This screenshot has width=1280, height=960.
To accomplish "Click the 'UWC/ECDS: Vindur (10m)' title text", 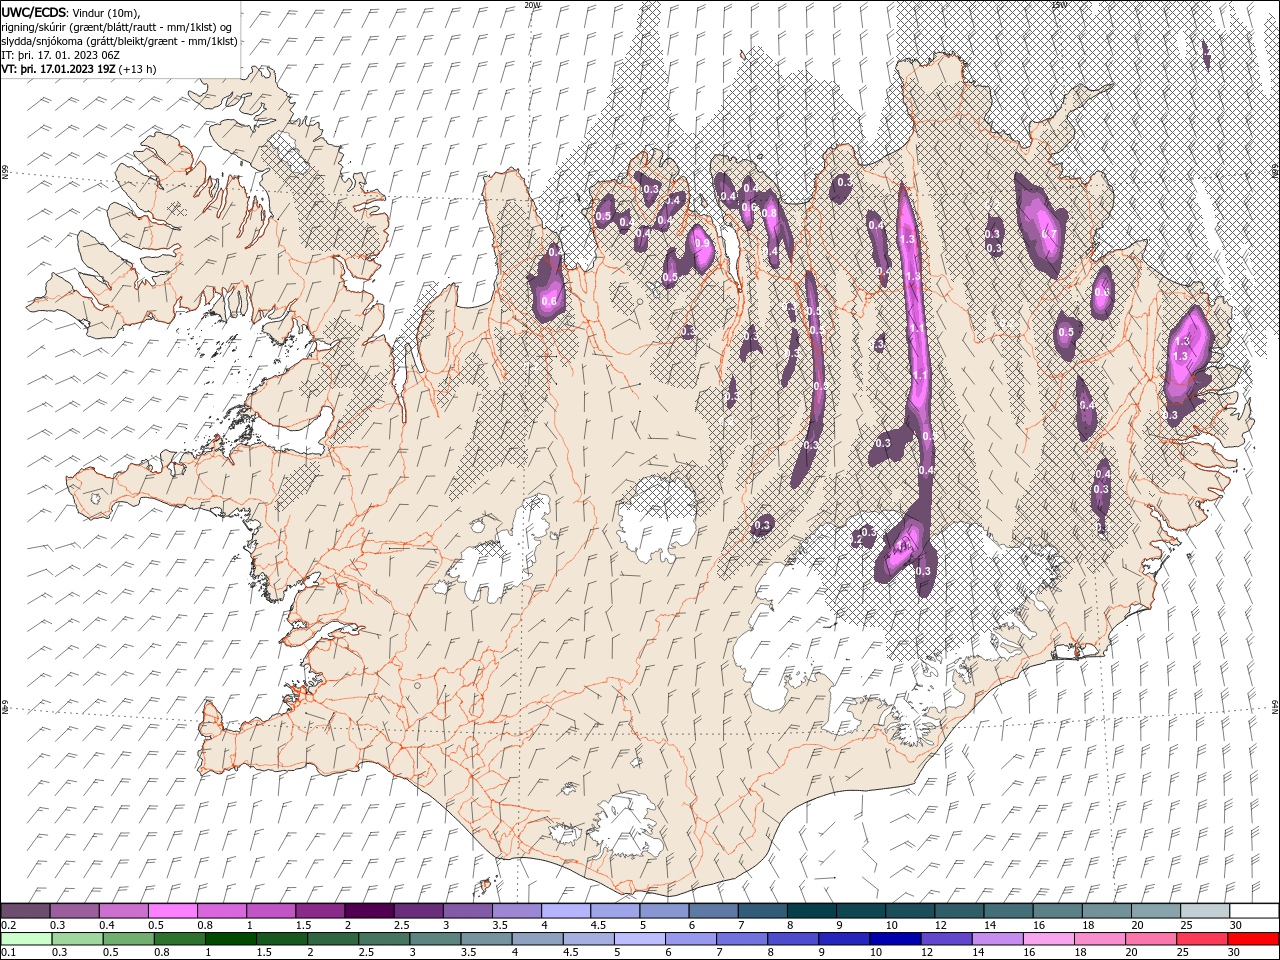I will [x=71, y=12].
